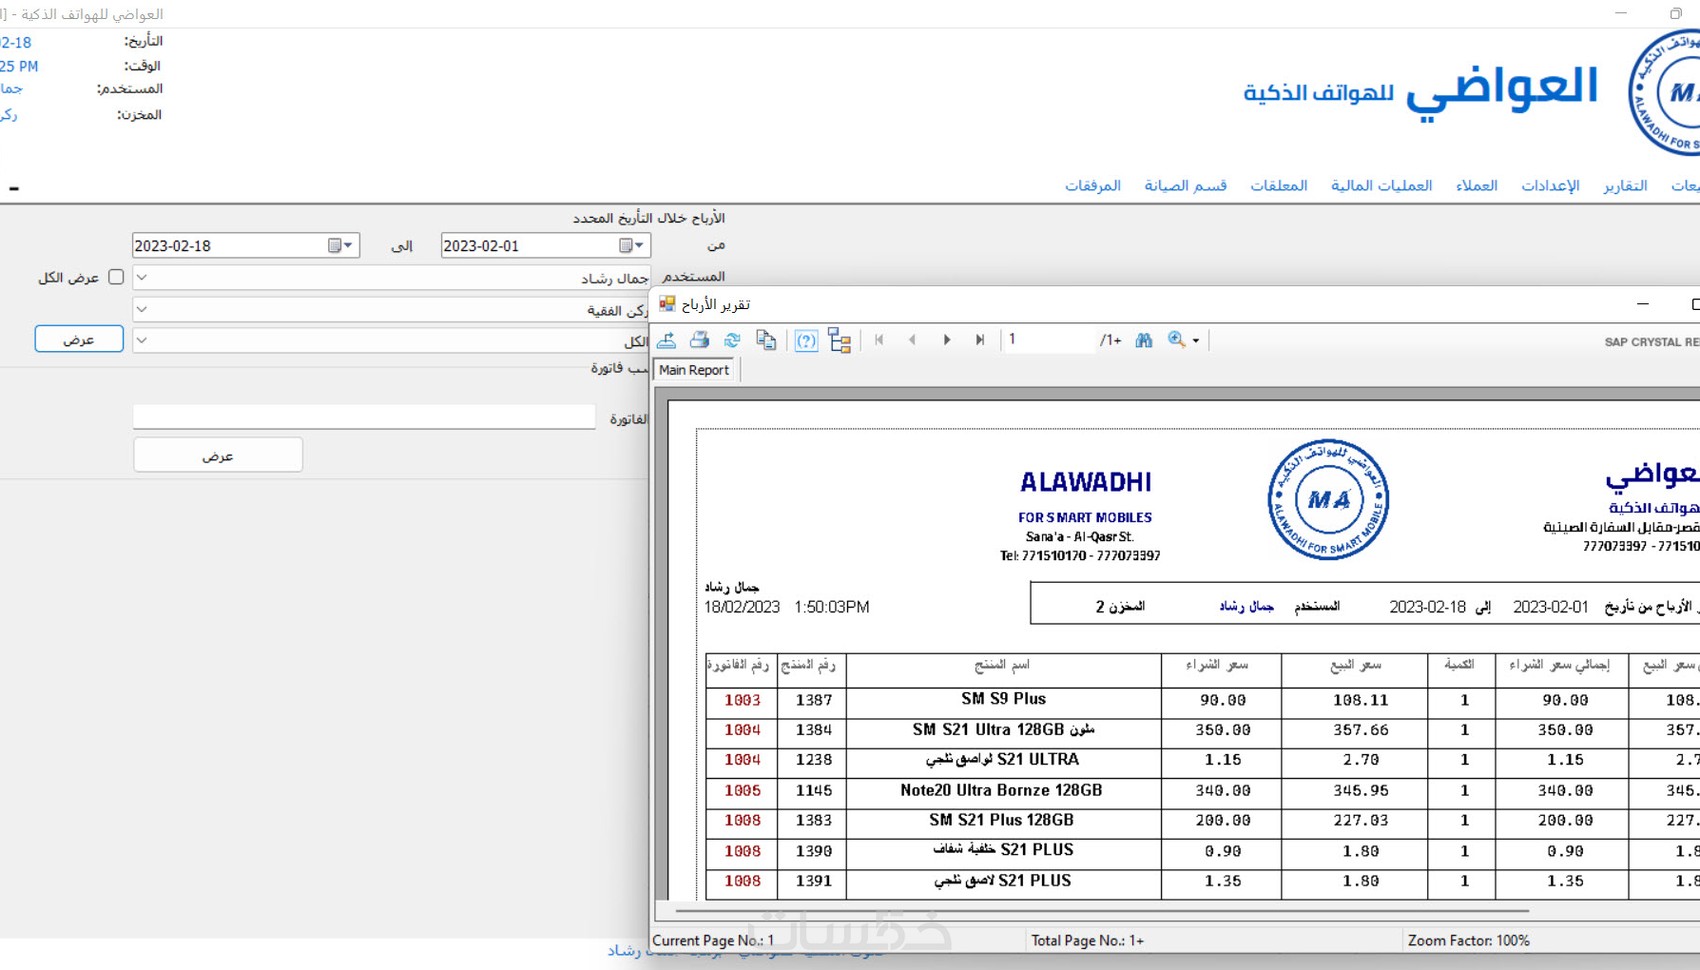Go to the first report page

879,340
